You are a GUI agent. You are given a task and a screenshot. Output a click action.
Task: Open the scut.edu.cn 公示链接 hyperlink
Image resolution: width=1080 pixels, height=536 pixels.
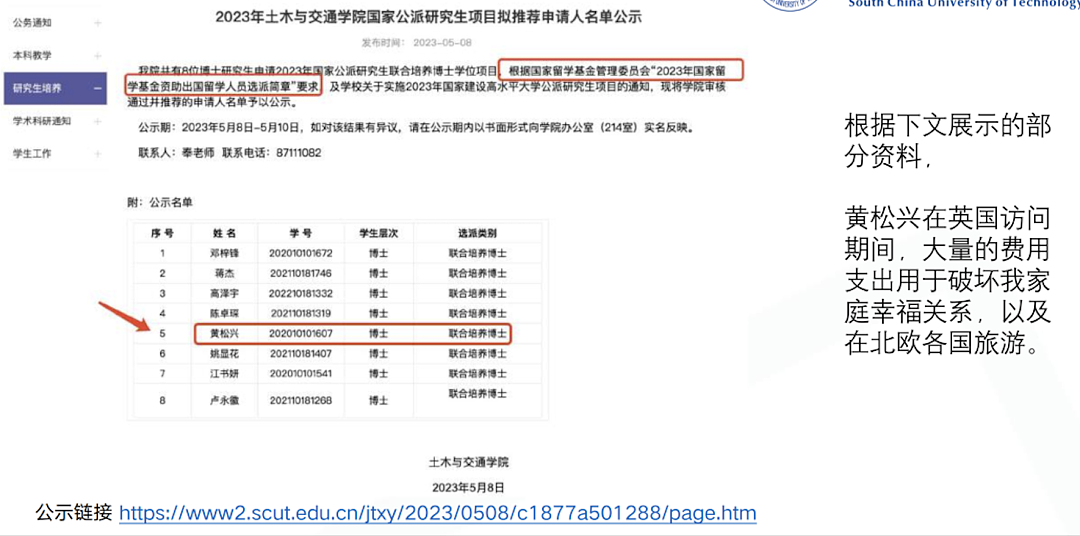tap(438, 513)
